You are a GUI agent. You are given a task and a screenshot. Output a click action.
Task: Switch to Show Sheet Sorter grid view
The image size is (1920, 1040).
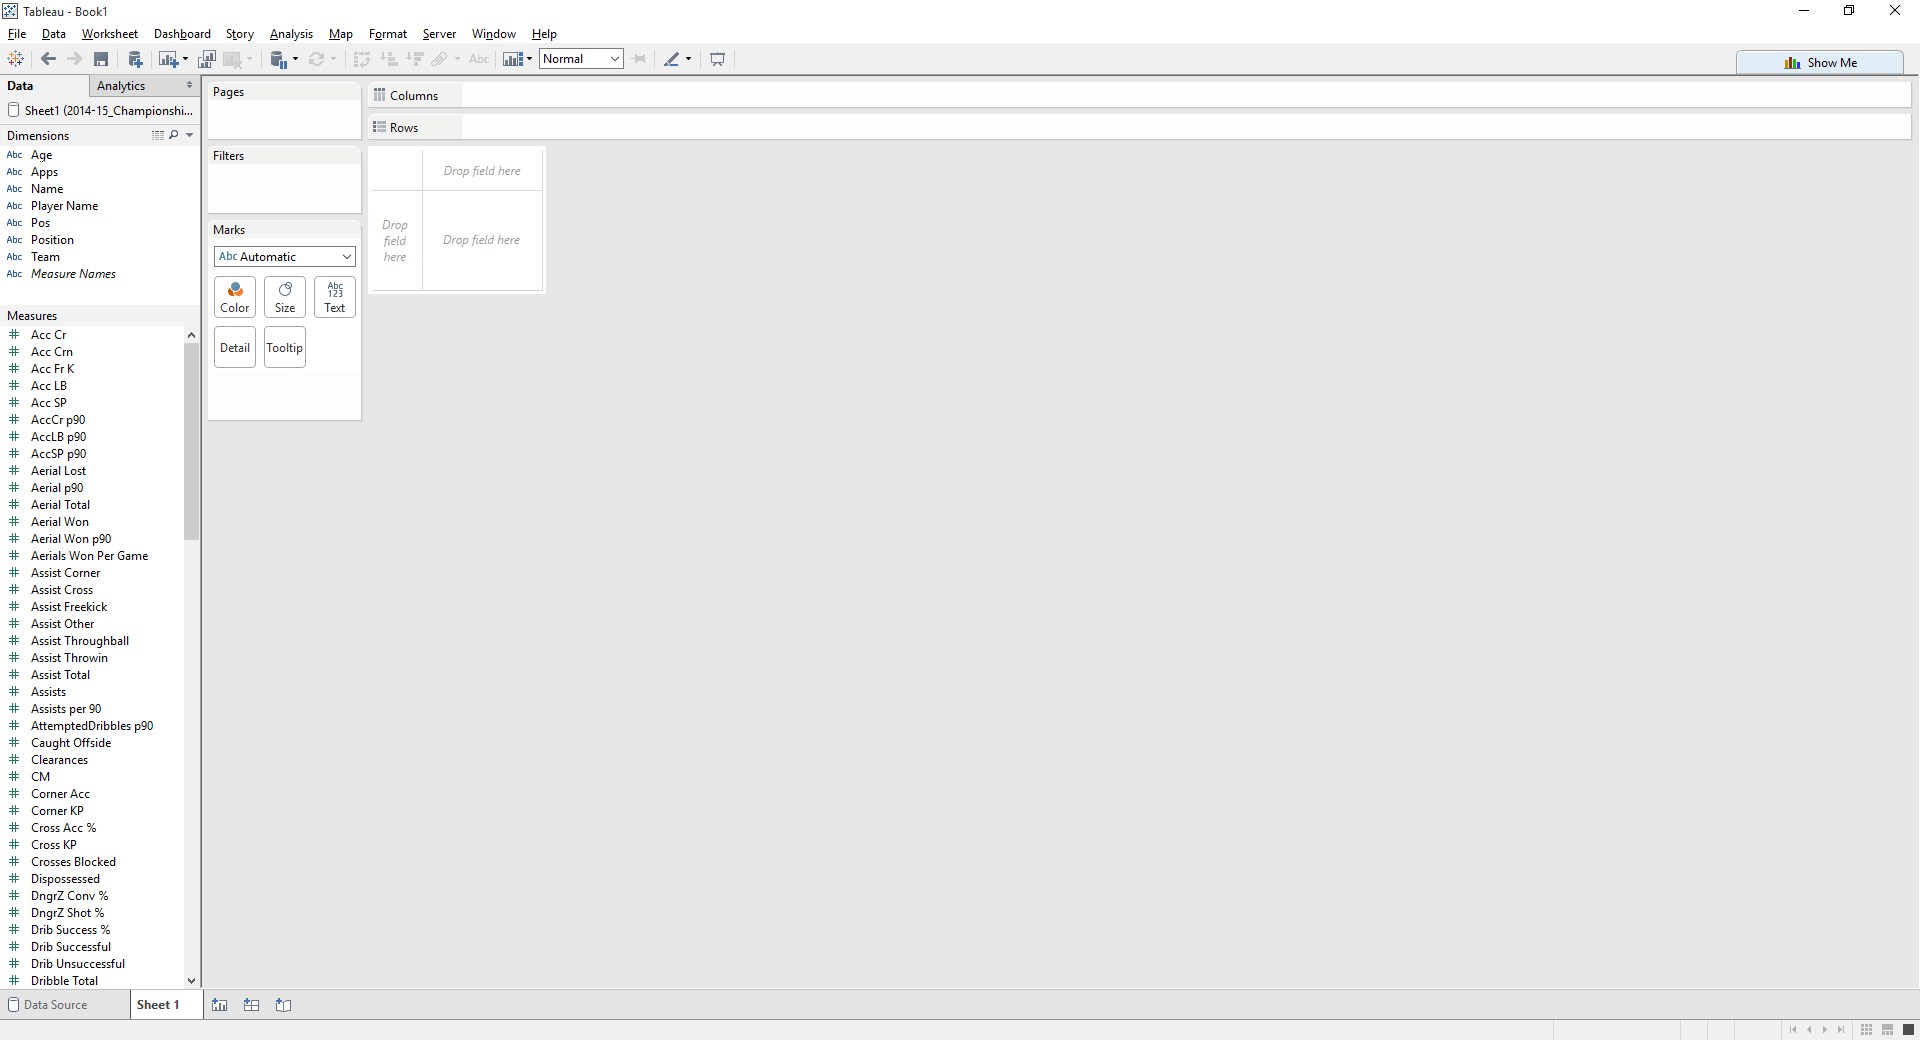click(x=1866, y=1030)
